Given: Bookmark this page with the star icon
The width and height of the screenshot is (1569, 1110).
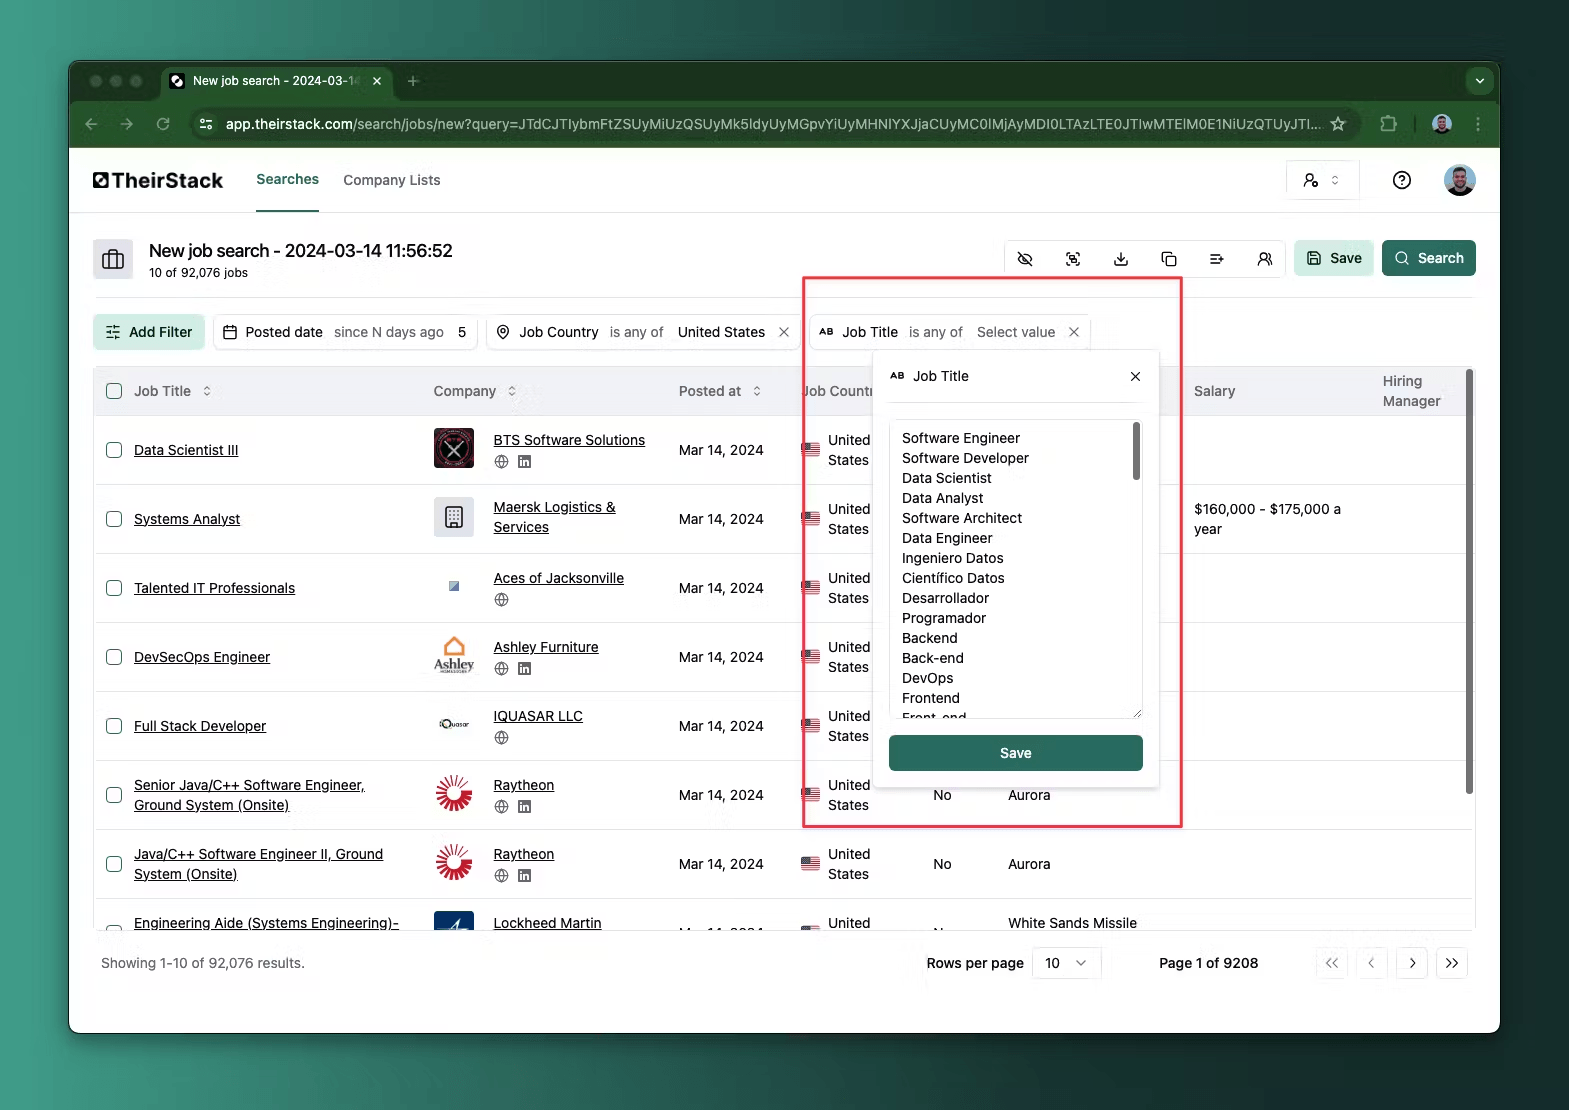Looking at the screenshot, I should (x=1338, y=124).
